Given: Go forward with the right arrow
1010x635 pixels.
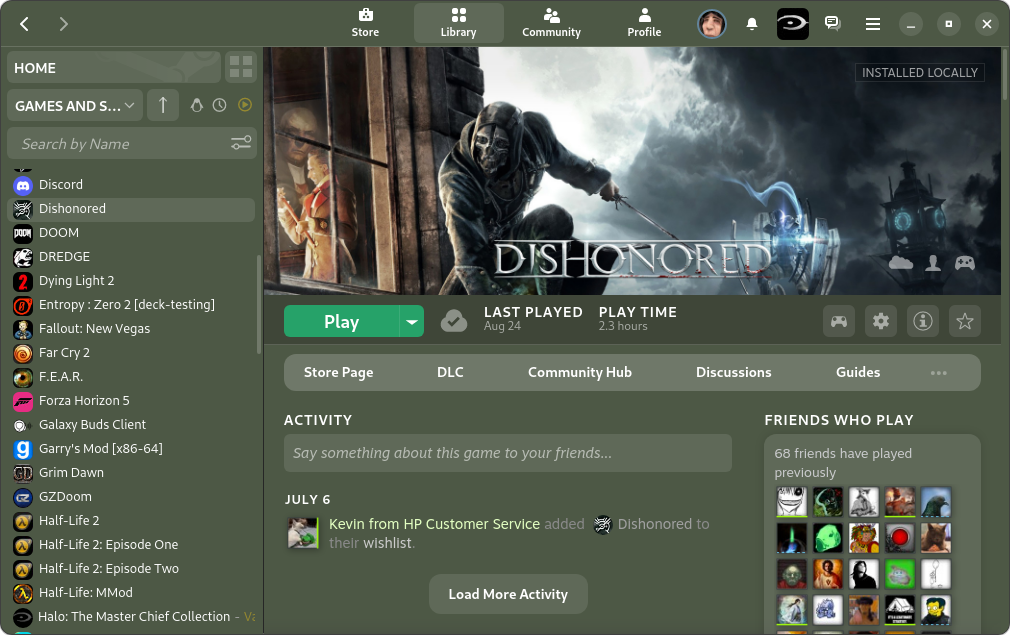Looking at the screenshot, I should point(63,24).
